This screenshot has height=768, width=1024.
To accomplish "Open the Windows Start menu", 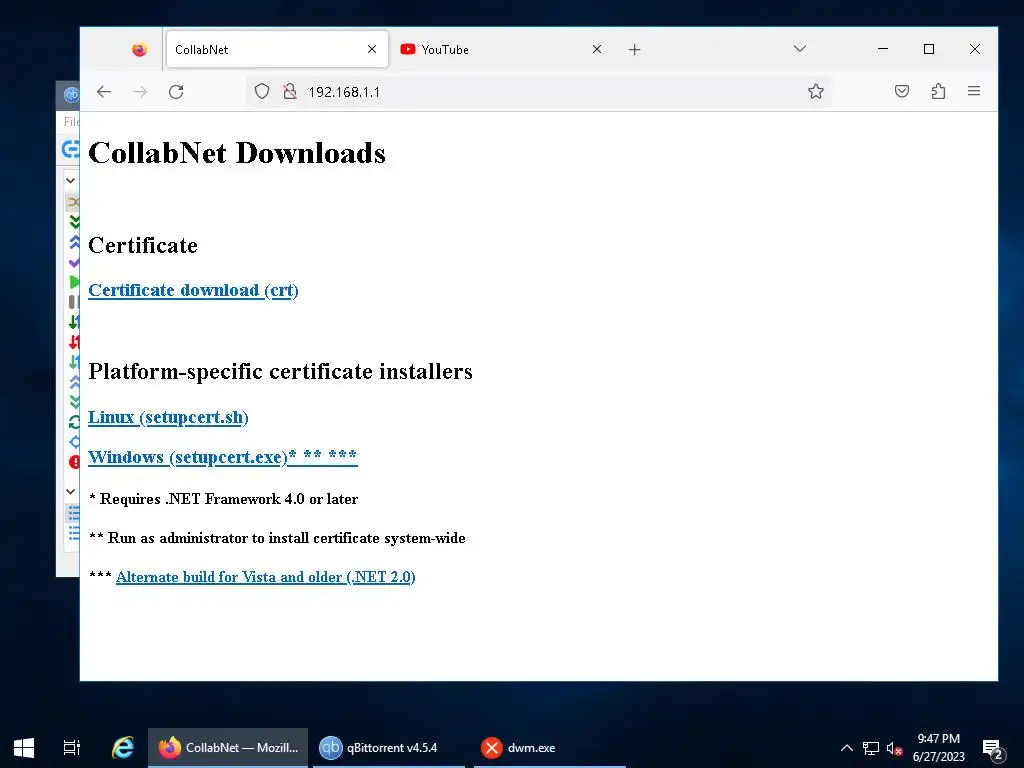I will (x=24, y=748).
